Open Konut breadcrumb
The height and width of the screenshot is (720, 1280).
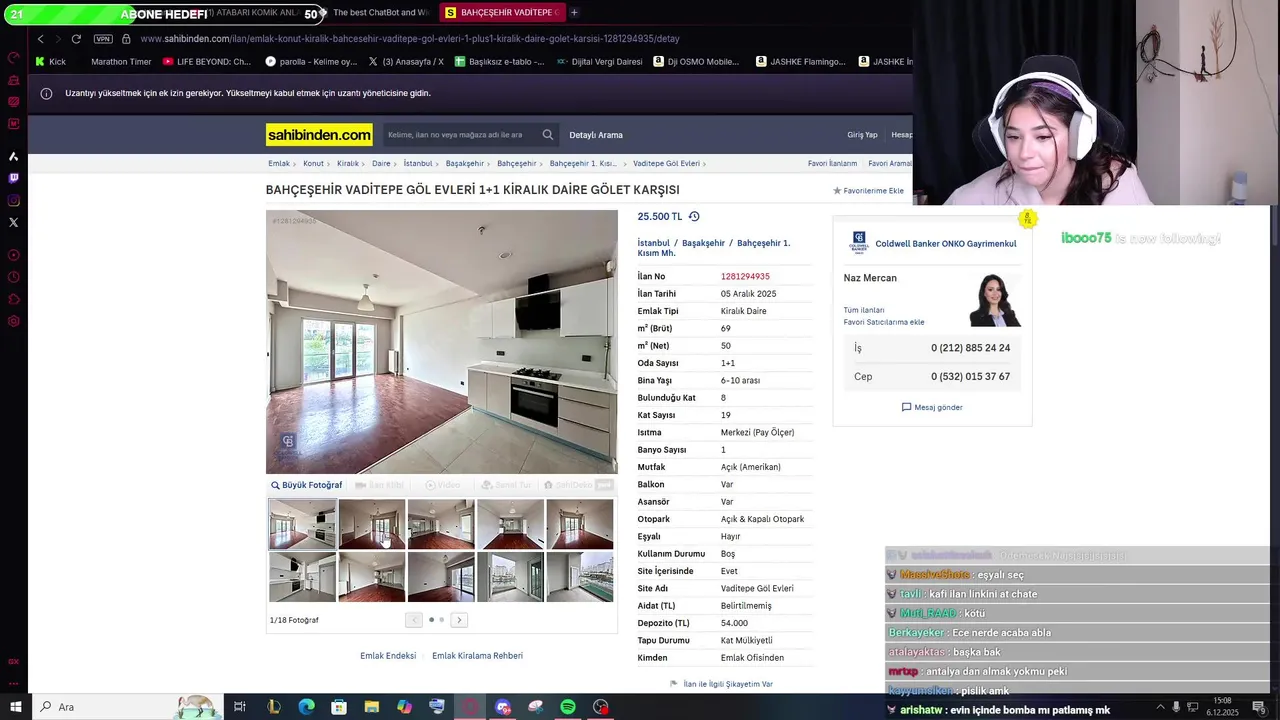[313, 163]
